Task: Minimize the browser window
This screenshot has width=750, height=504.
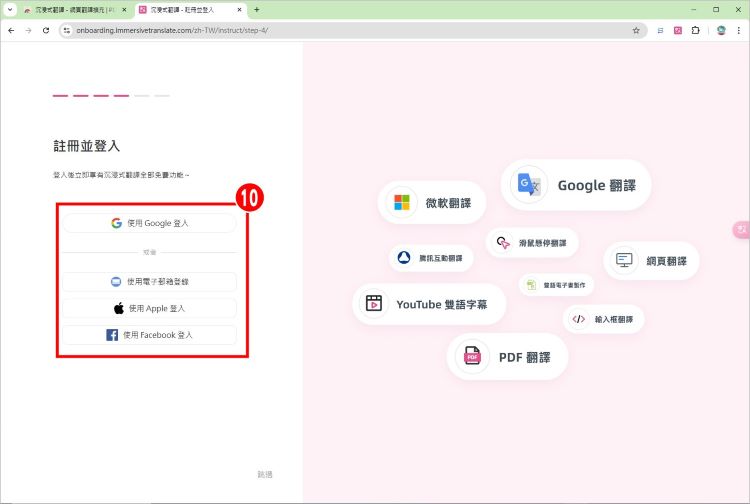Action: tap(694, 10)
